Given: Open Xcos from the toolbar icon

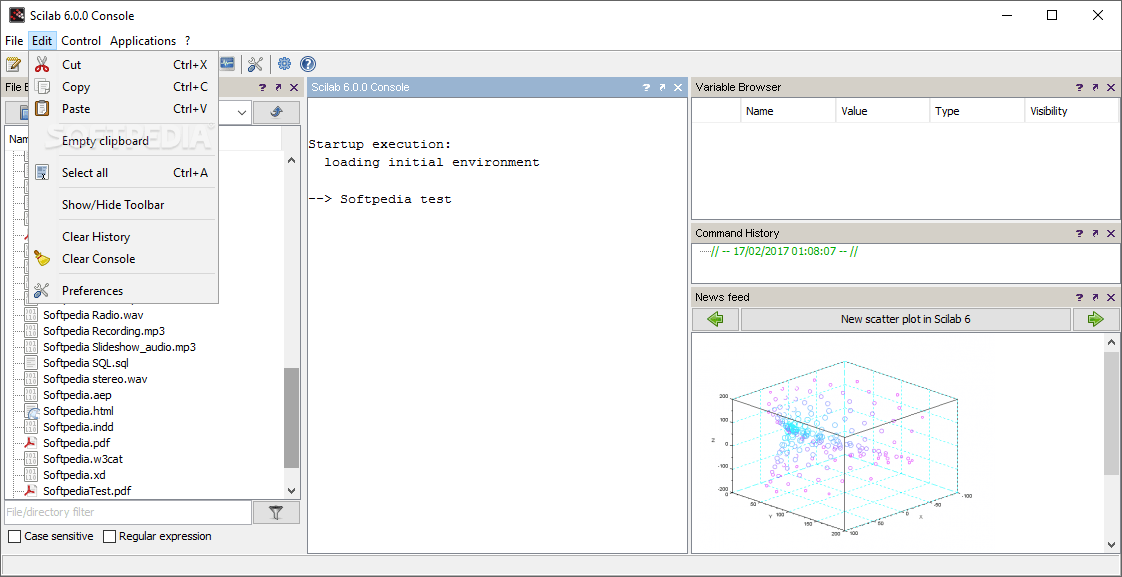Looking at the screenshot, I should [228, 64].
